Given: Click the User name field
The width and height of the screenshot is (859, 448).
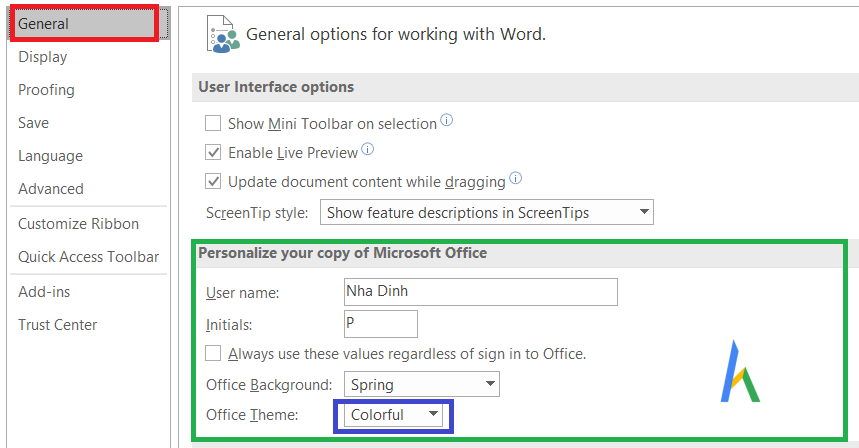Looking at the screenshot, I should click(480, 292).
